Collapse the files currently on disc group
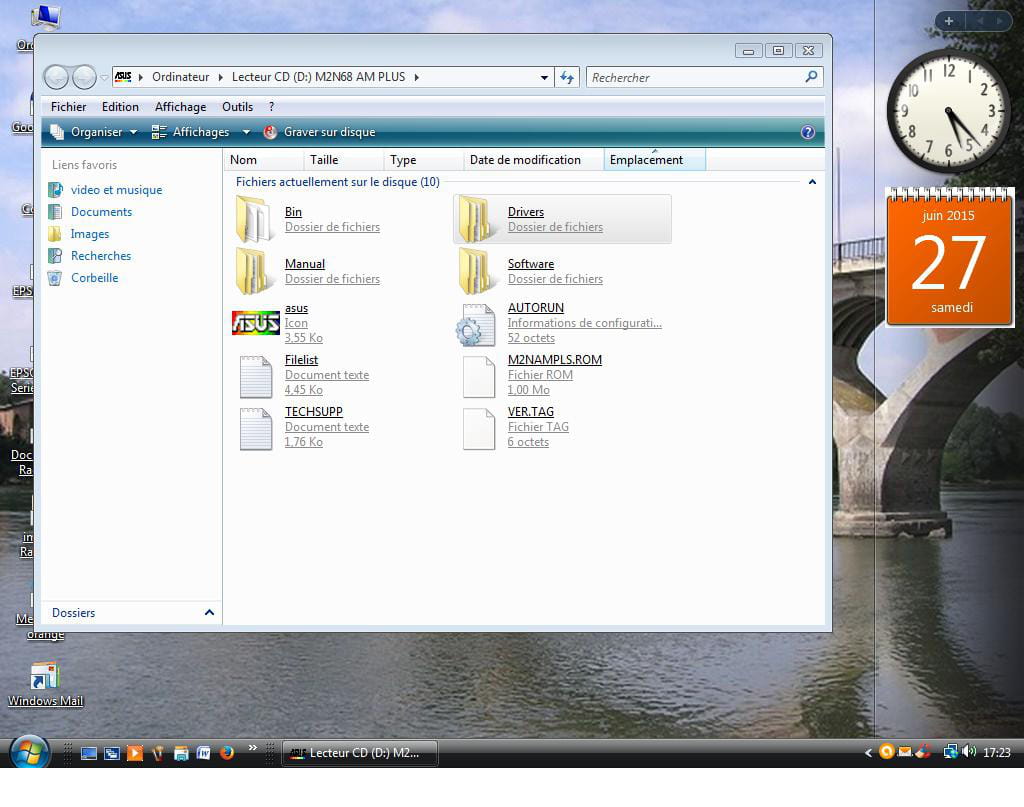 pos(812,182)
